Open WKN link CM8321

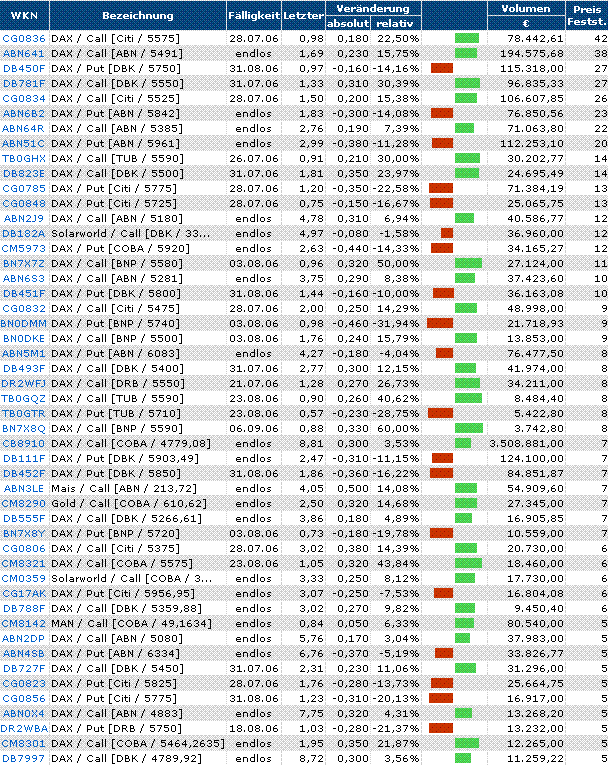[x=24, y=564]
